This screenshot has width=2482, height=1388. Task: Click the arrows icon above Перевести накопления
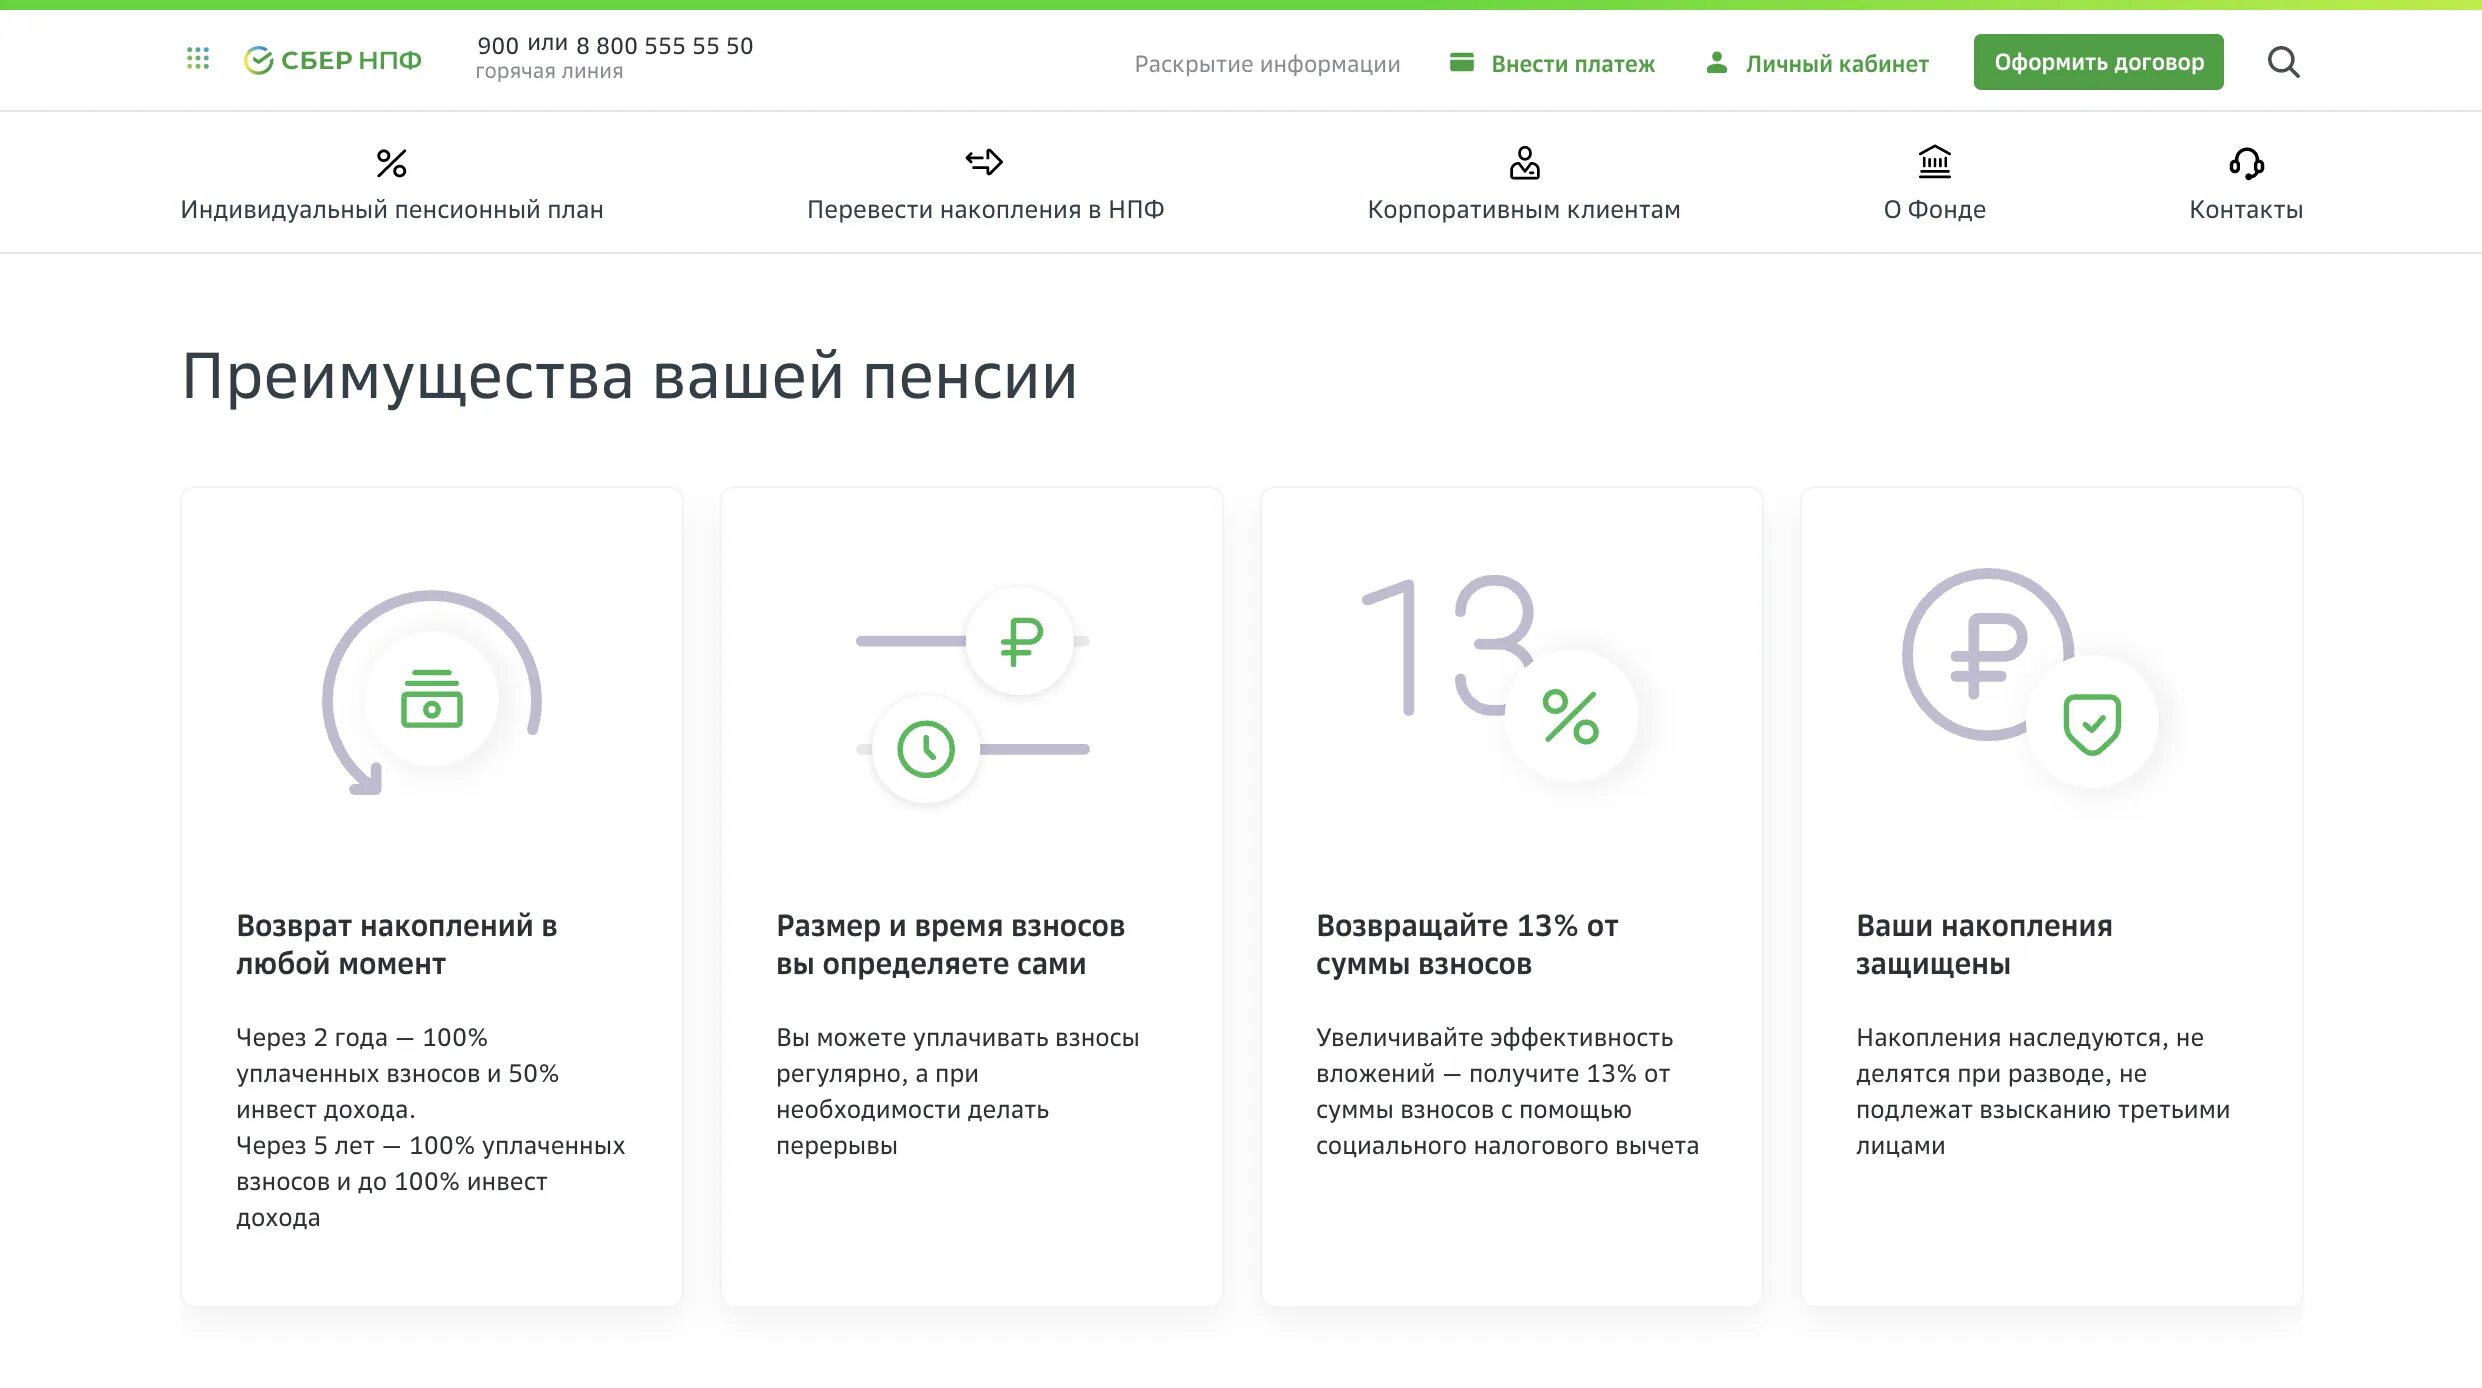point(984,162)
